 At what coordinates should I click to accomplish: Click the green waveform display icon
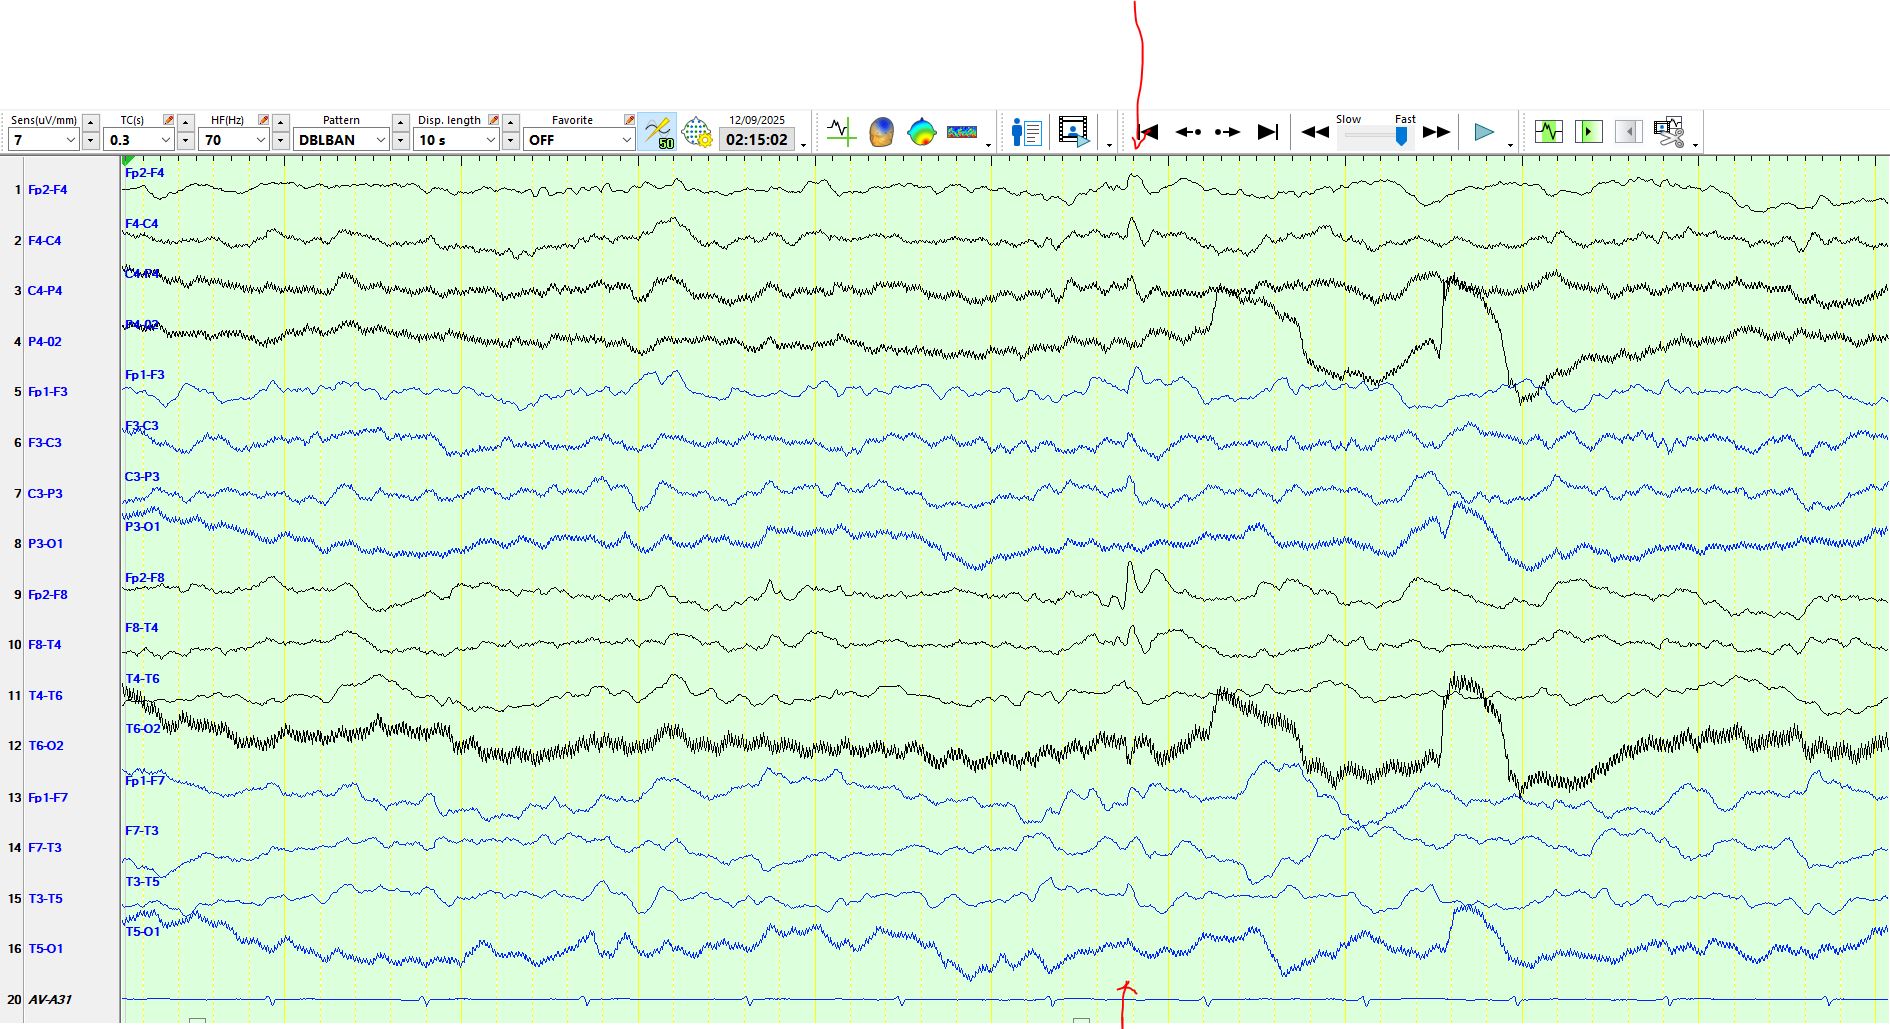1549,132
